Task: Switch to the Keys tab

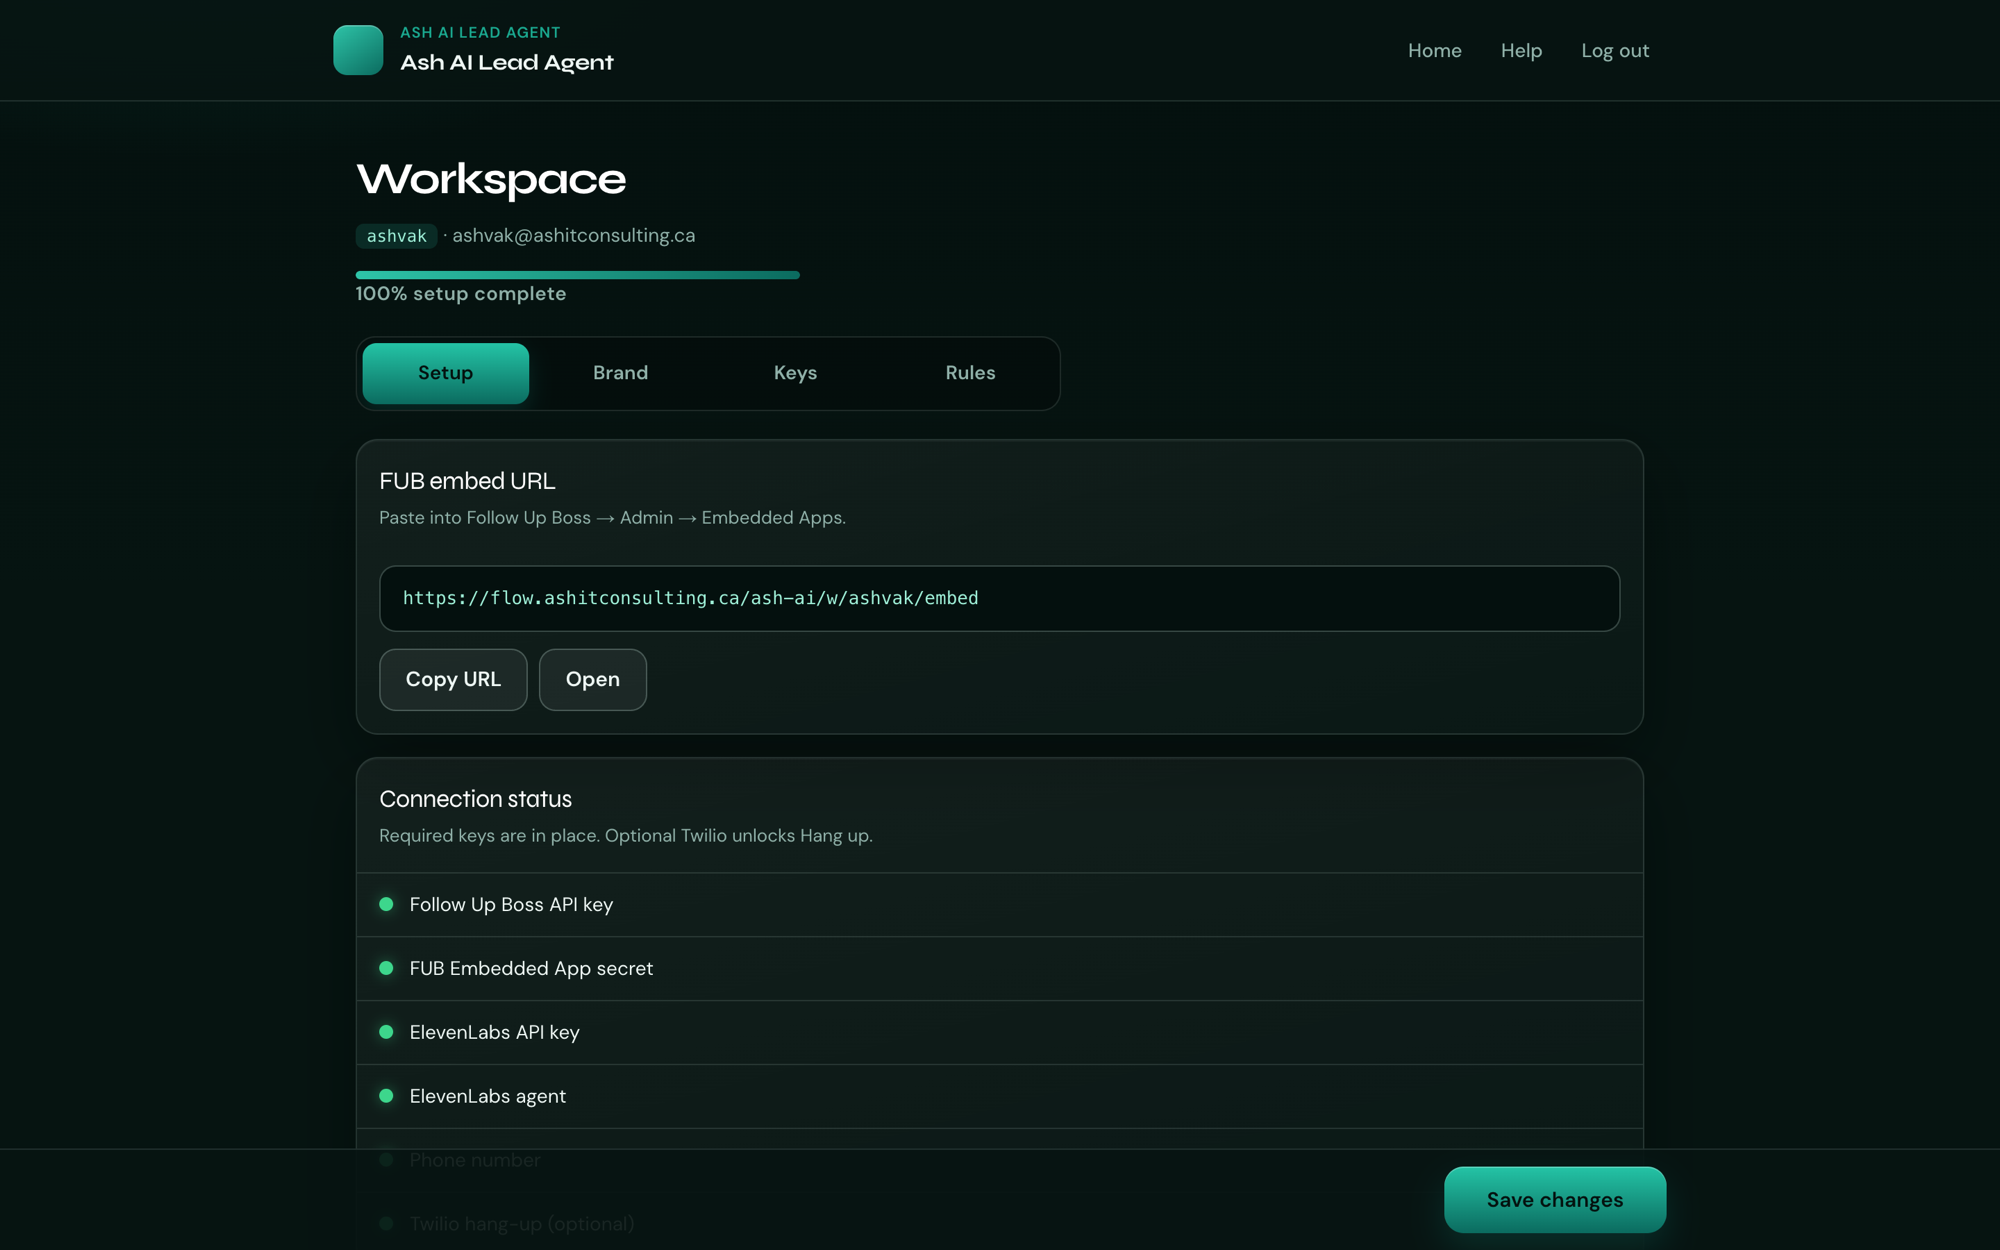Action: point(795,373)
